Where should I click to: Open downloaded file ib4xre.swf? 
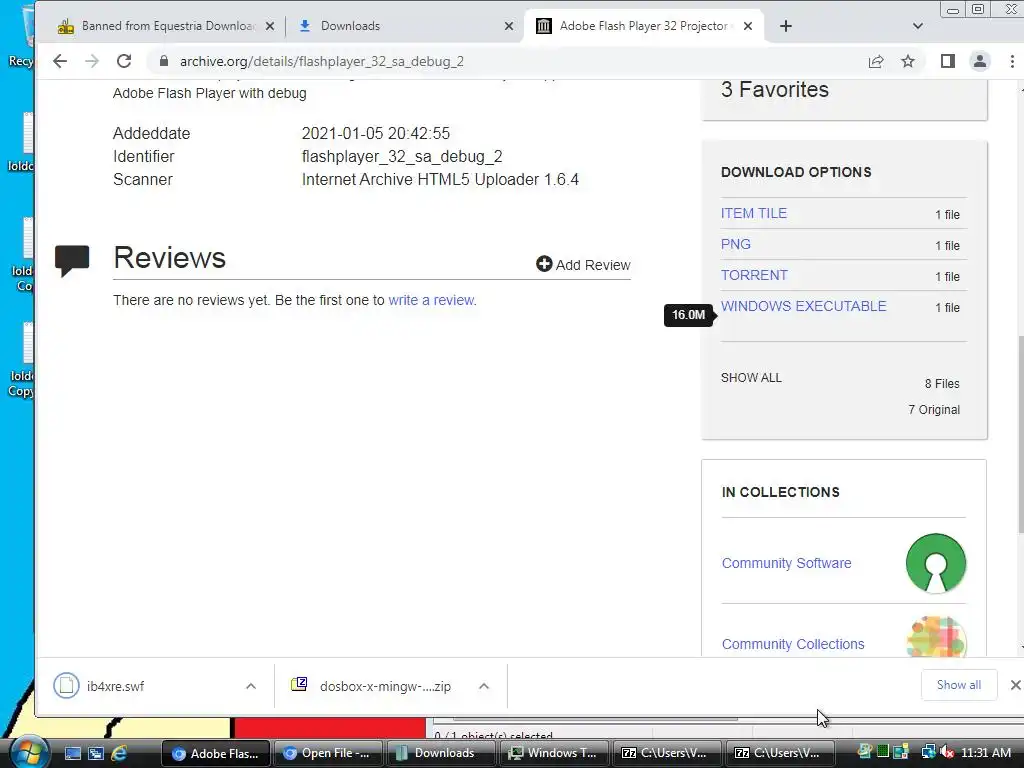click(x=115, y=686)
